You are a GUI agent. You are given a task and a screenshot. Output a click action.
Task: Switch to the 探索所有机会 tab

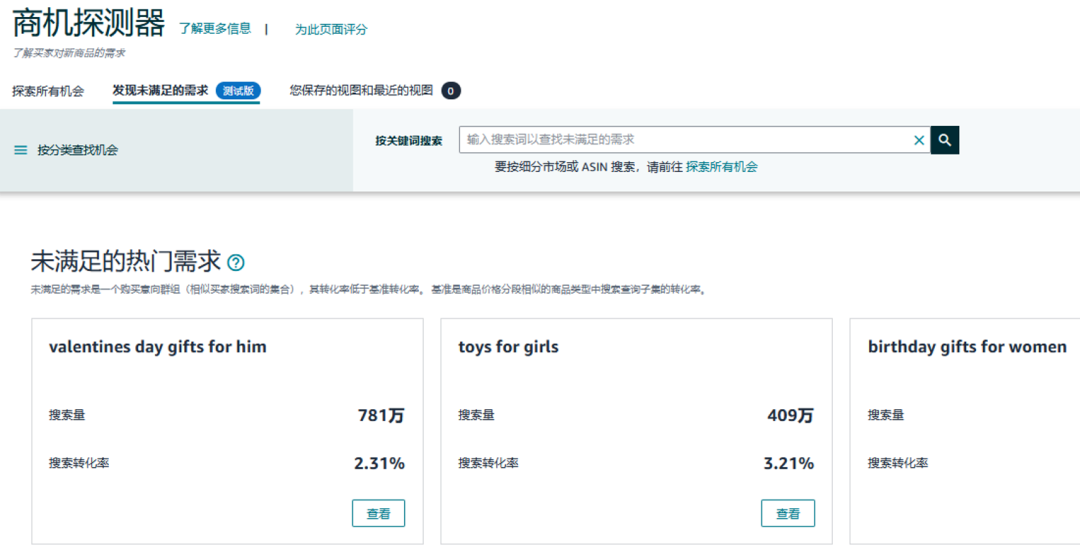coord(48,92)
